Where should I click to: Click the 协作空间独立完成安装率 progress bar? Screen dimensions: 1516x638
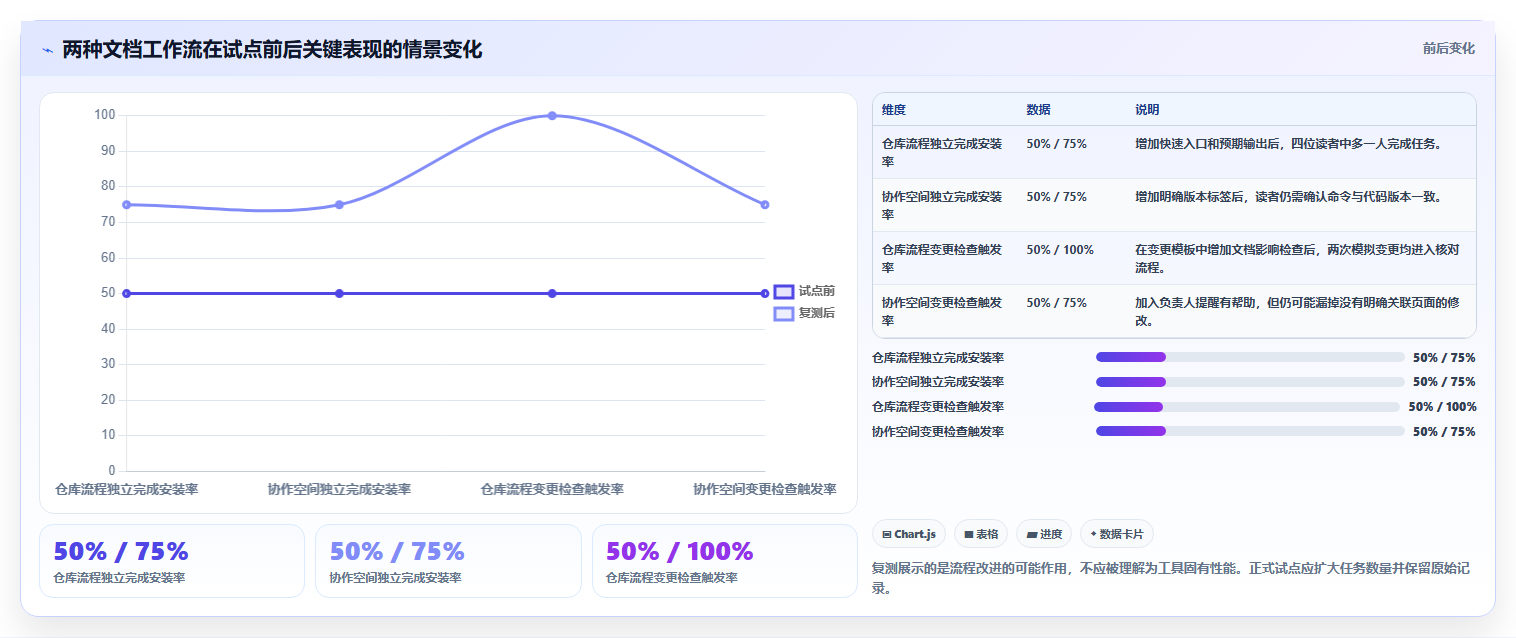tap(1250, 382)
